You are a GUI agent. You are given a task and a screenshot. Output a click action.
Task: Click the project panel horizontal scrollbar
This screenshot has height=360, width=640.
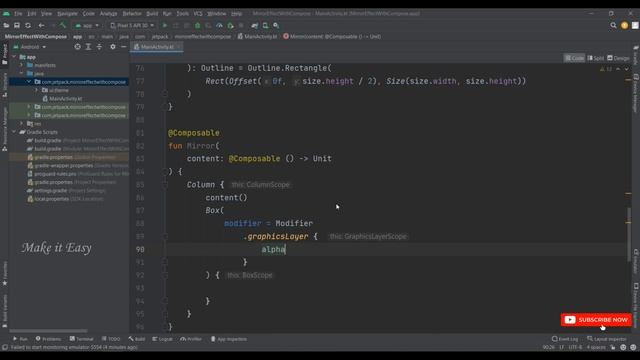tap(48, 331)
